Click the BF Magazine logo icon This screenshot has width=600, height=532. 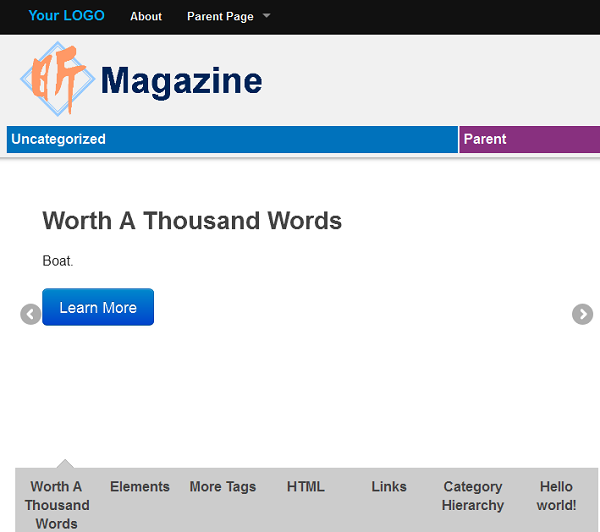[58, 79]
